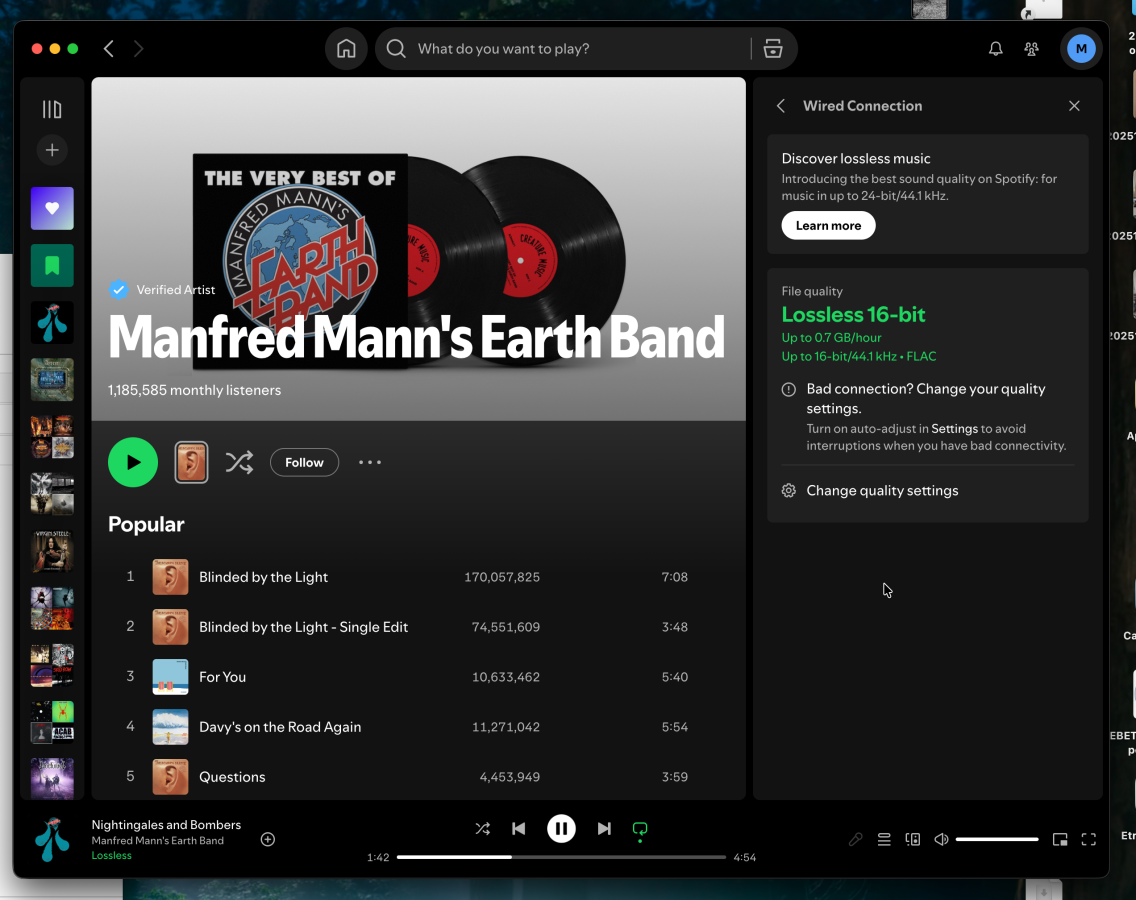This screenshot has height=900, width=1136.
Task: Open the Home button in top bar
Action: coord(346,49)
